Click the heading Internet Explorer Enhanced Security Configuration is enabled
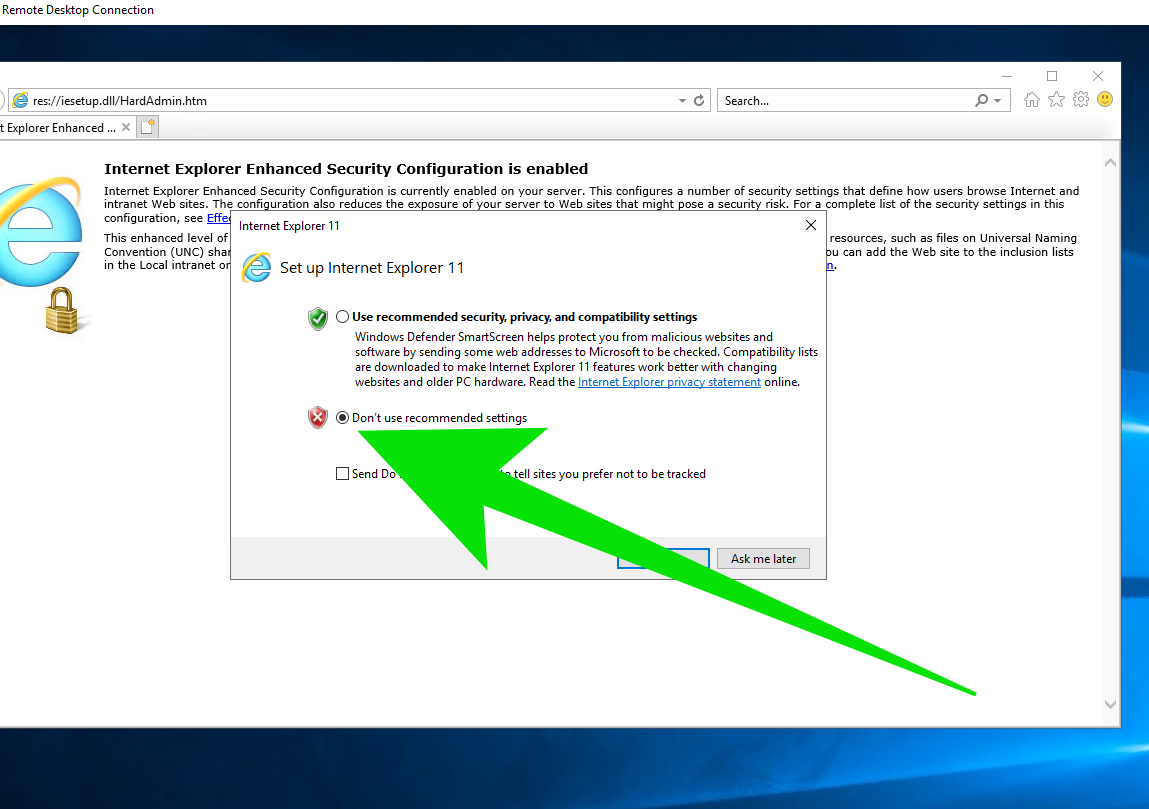1149x809 pixels. pos(346,169)
